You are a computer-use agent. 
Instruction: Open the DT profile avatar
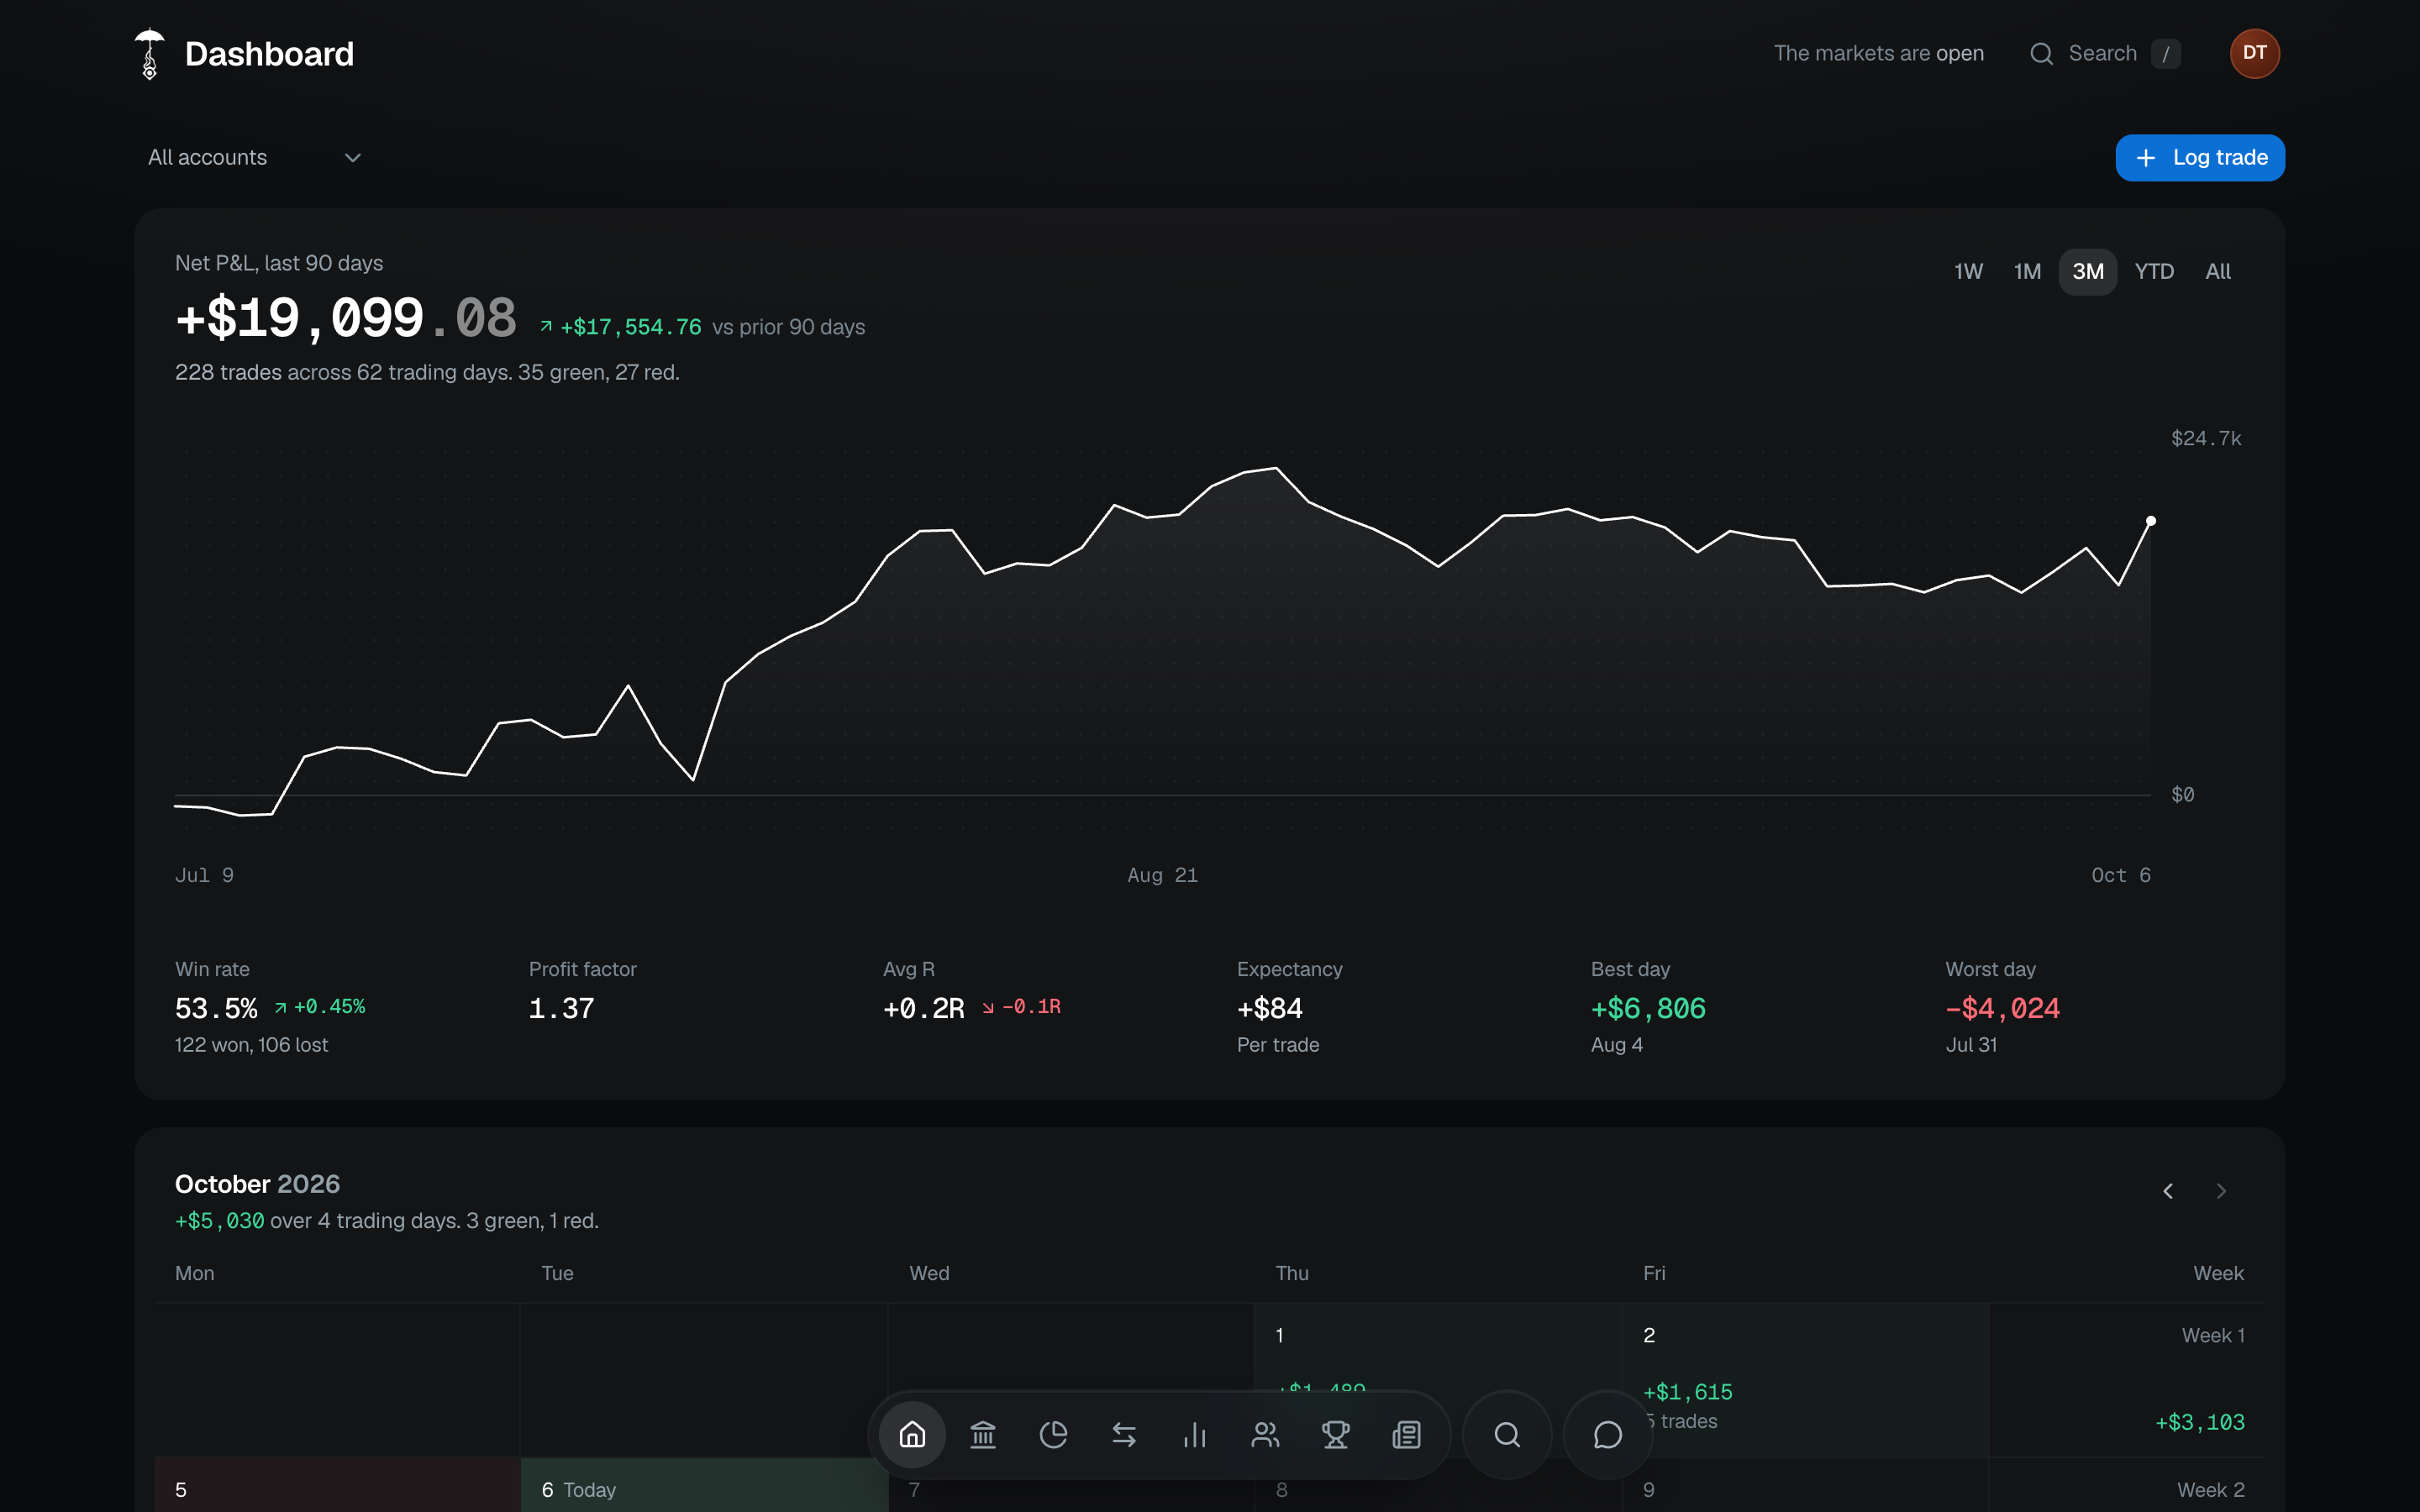pos(2254,53)
